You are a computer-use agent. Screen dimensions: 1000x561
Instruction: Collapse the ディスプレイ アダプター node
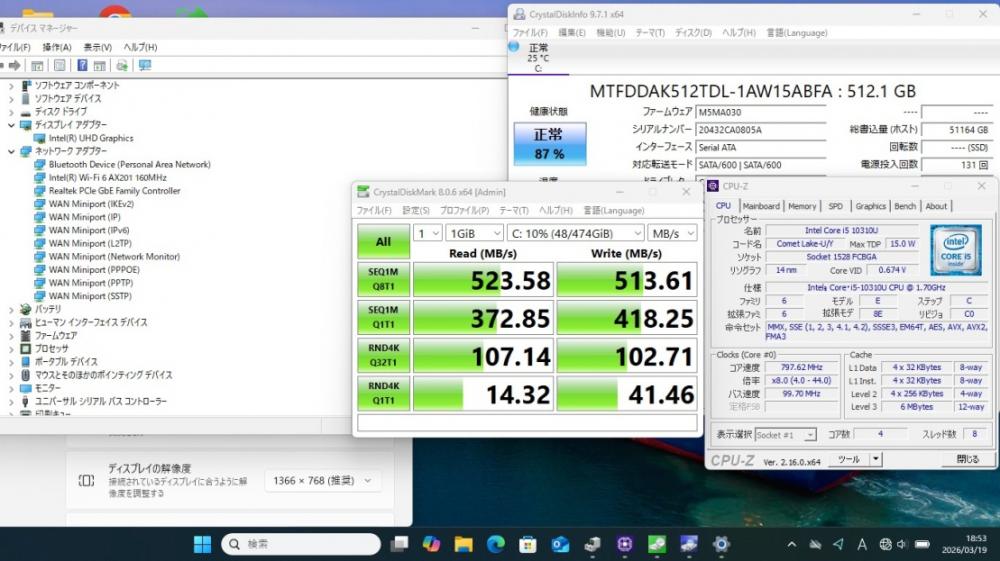point(11,125)
